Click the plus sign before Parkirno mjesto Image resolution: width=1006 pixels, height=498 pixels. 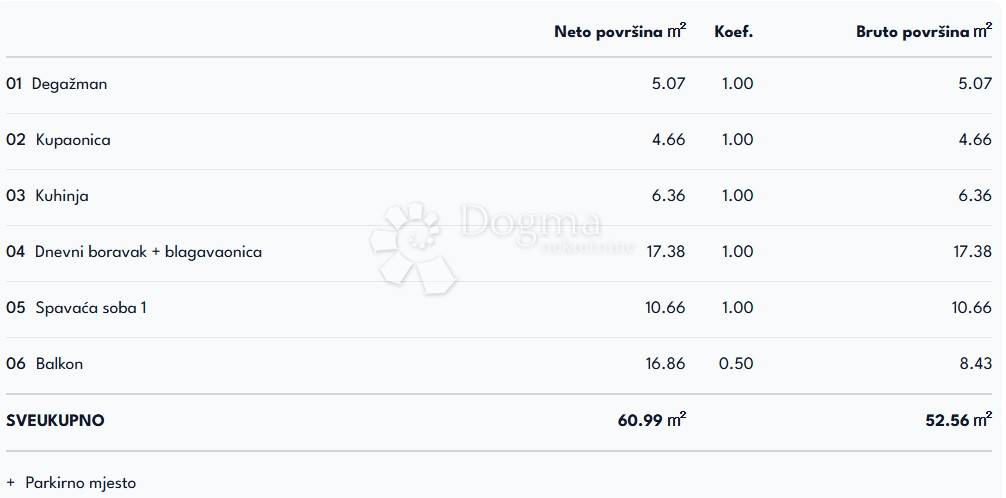coord(11,483)
